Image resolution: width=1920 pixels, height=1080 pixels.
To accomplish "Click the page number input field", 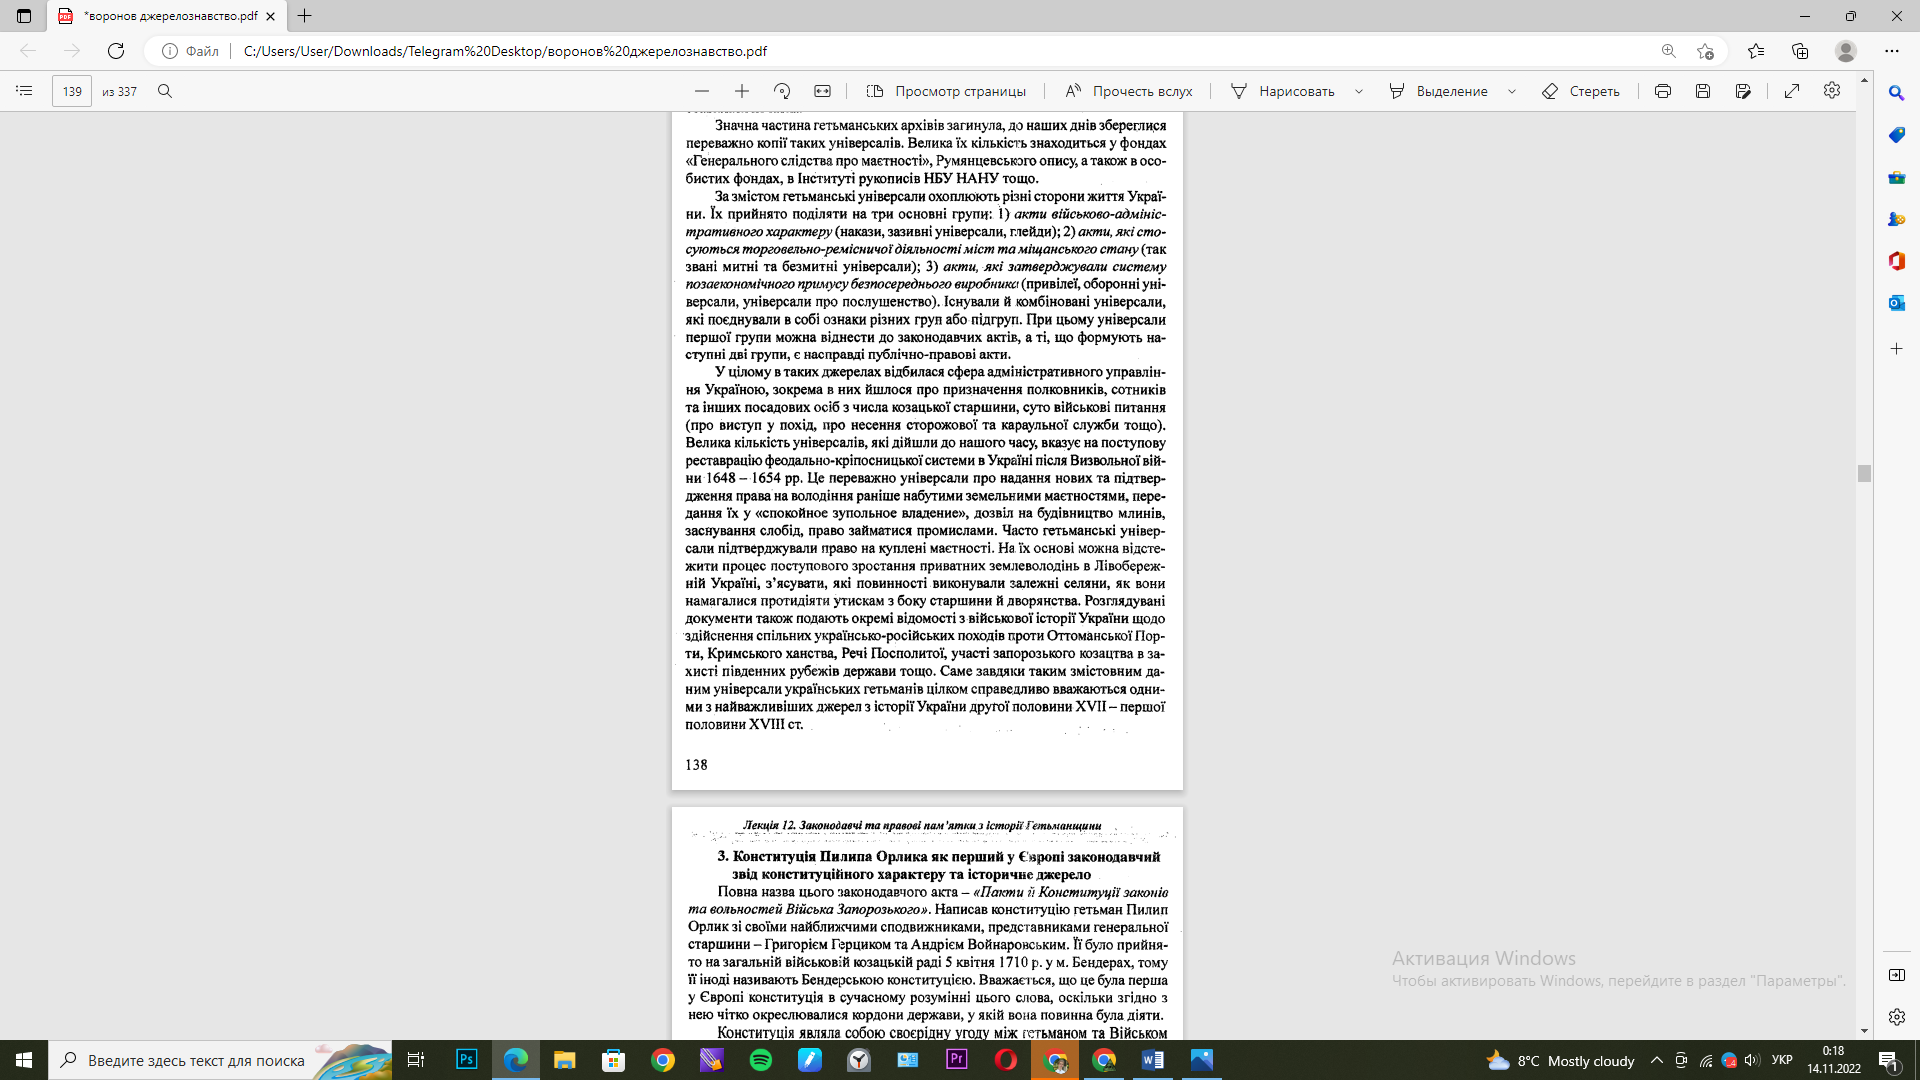I will [72, 91].
